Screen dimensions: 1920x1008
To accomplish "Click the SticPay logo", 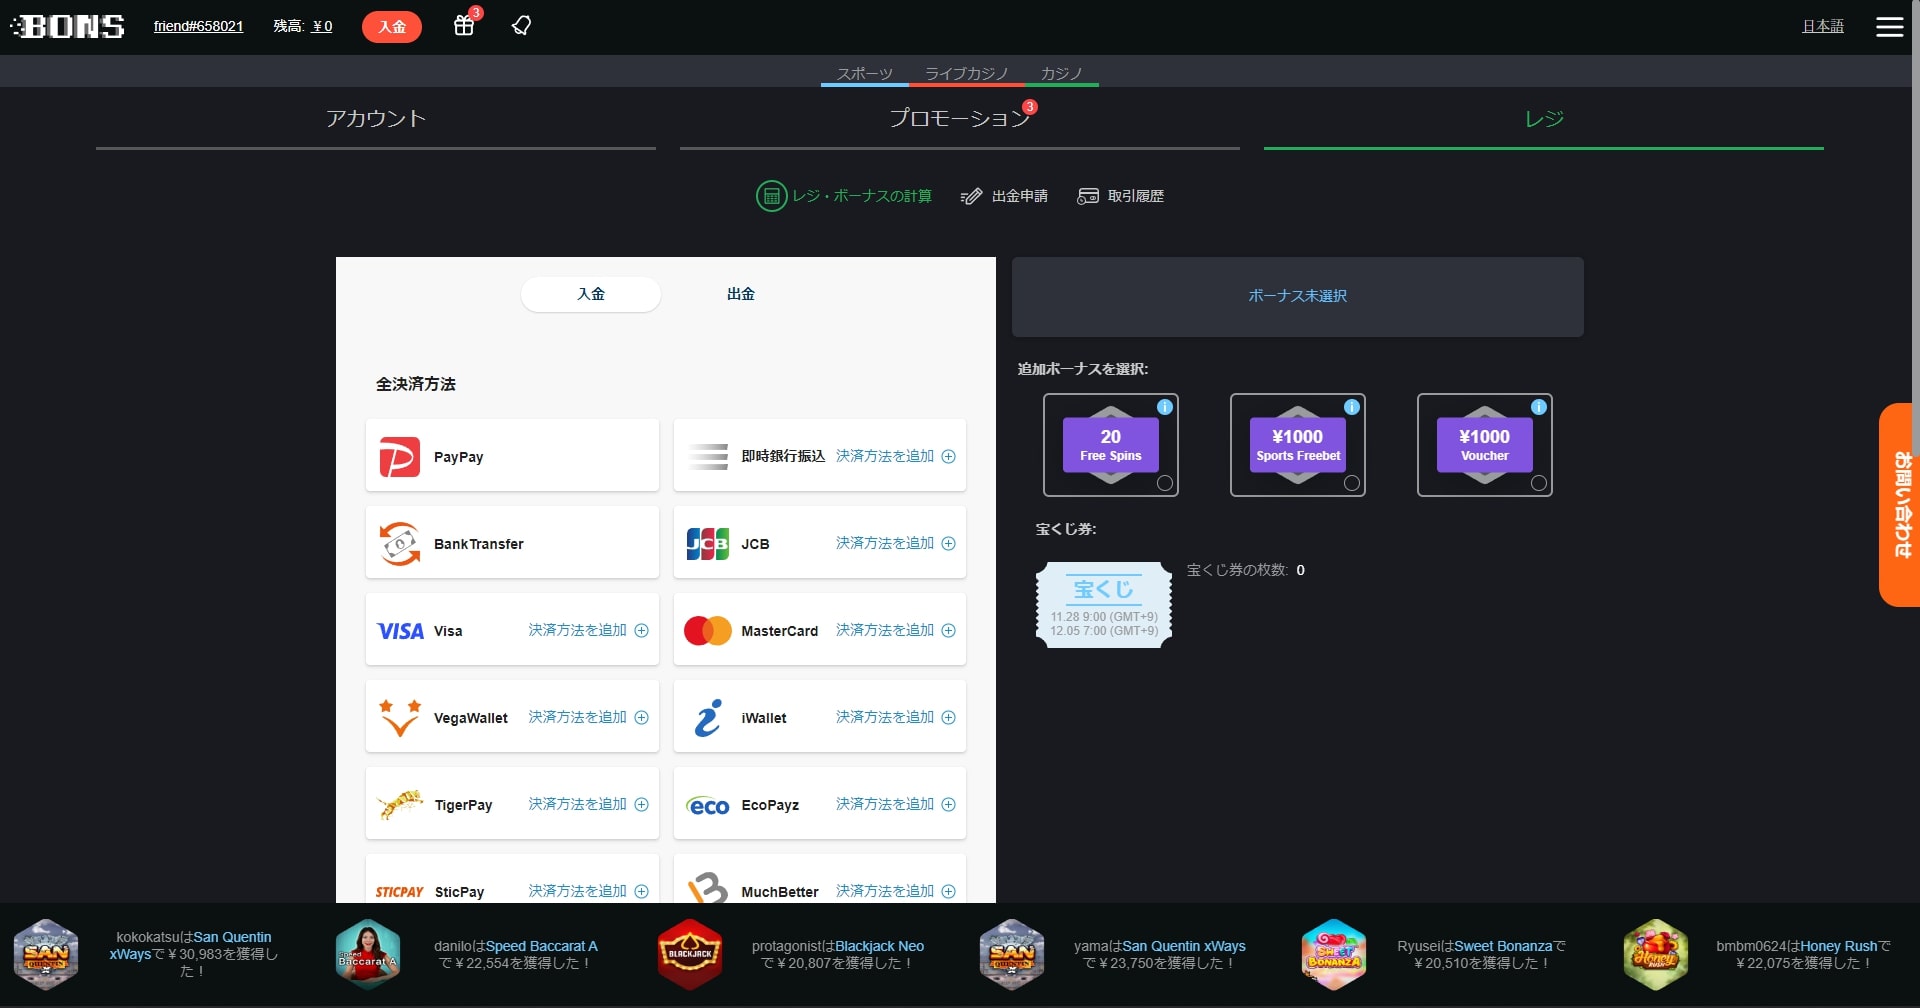I will (x=400, y=892).
